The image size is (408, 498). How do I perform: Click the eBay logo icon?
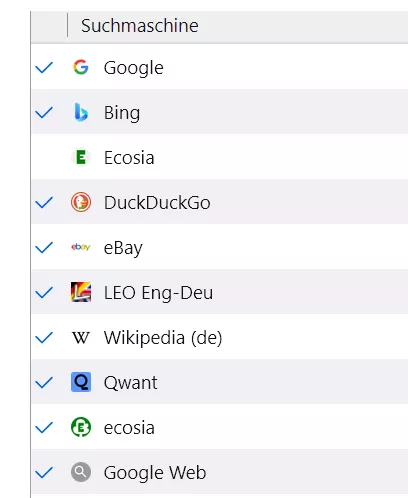[x=81, y=247]
